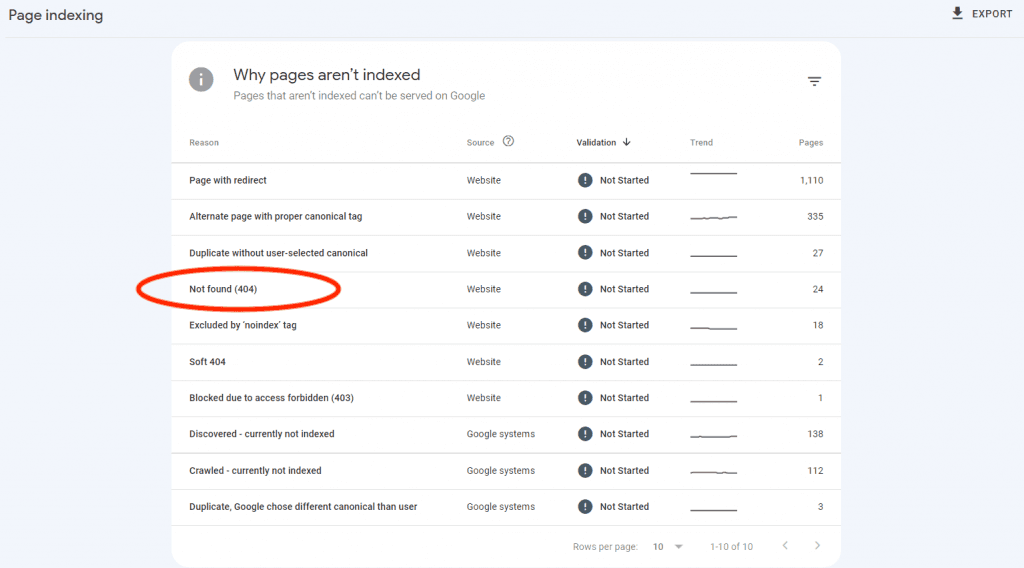1024x568 pixels.
Task: Select Blocked due to access forbidden (403)
Action: click(x=271, y=398)
